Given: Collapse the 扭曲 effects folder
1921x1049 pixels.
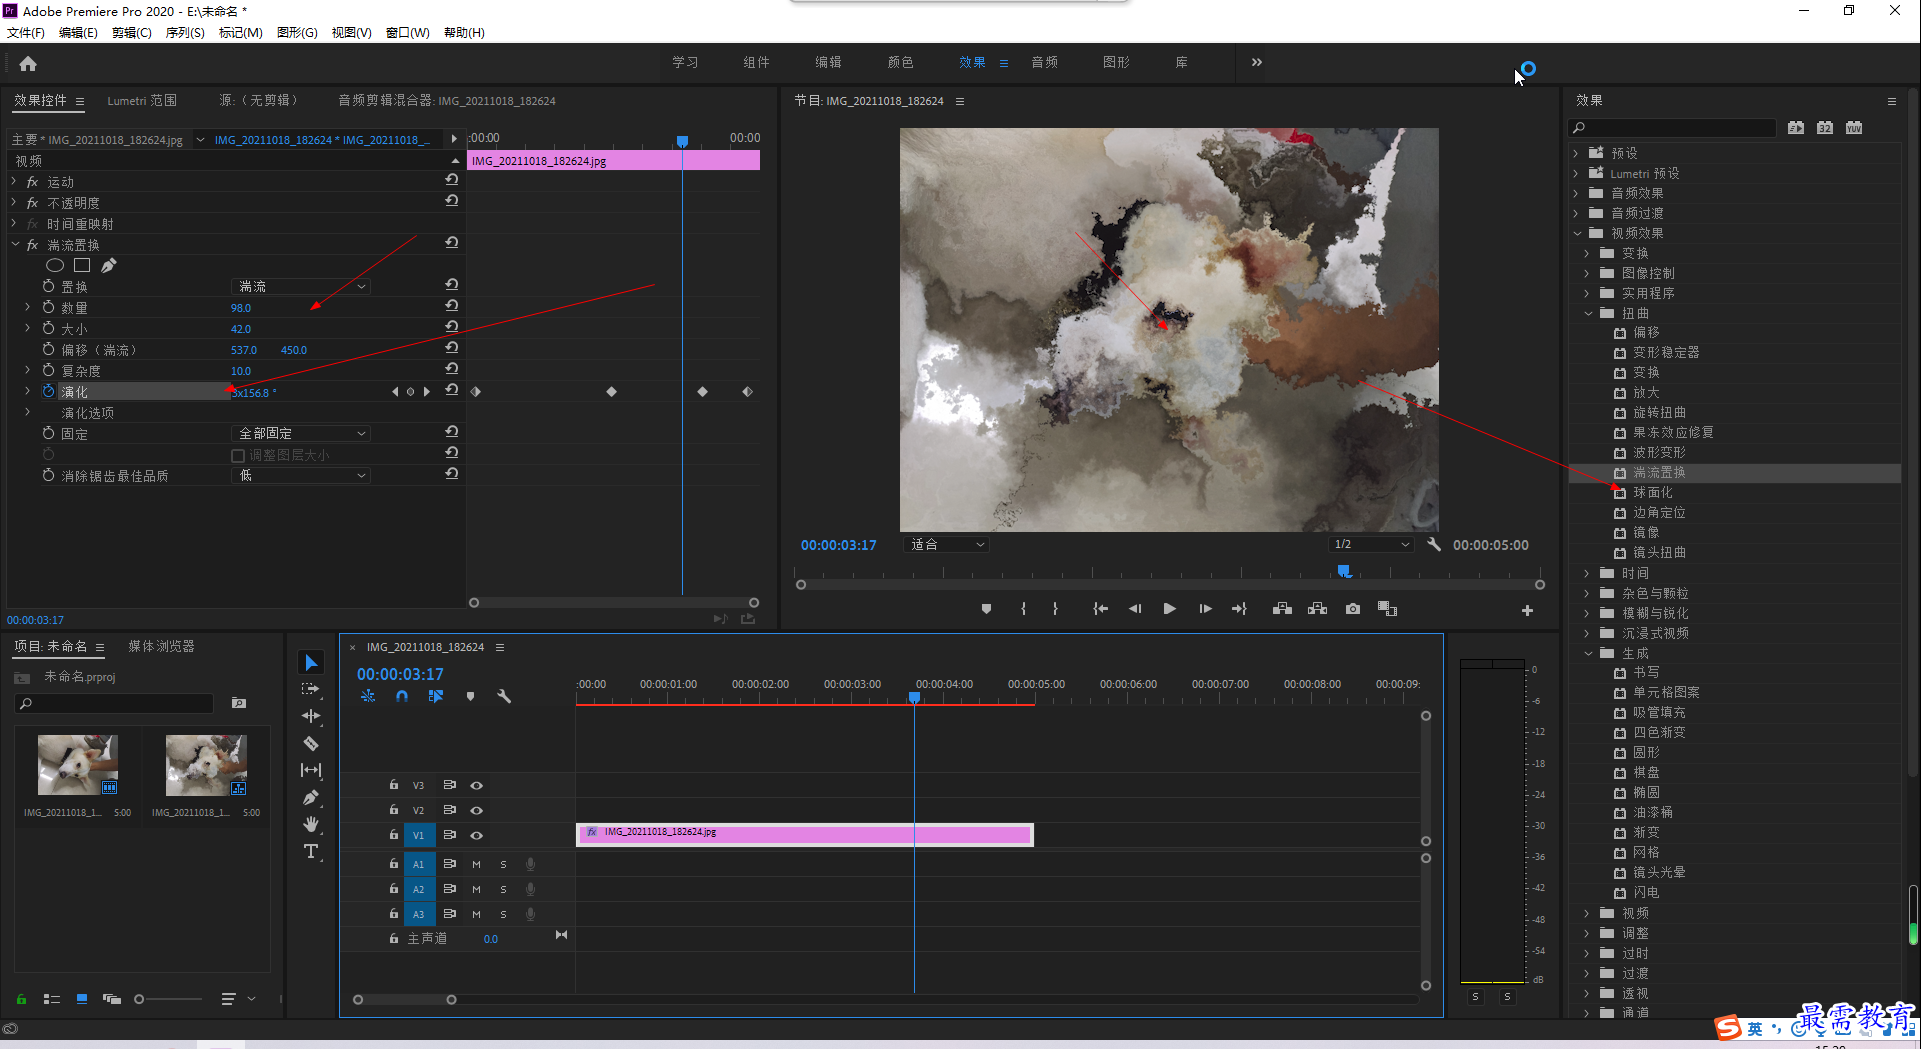Looking at the screenshot, I should pyautogui.click(x=1588, y=313).
